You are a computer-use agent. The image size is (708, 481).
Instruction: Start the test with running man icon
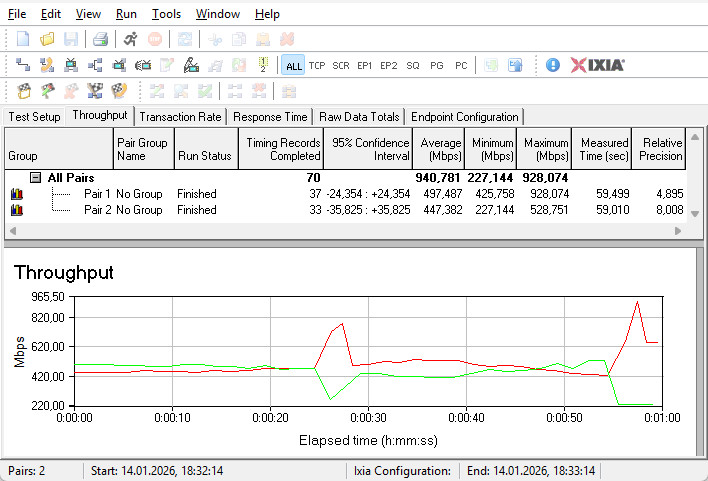click(x=131, y=39)
